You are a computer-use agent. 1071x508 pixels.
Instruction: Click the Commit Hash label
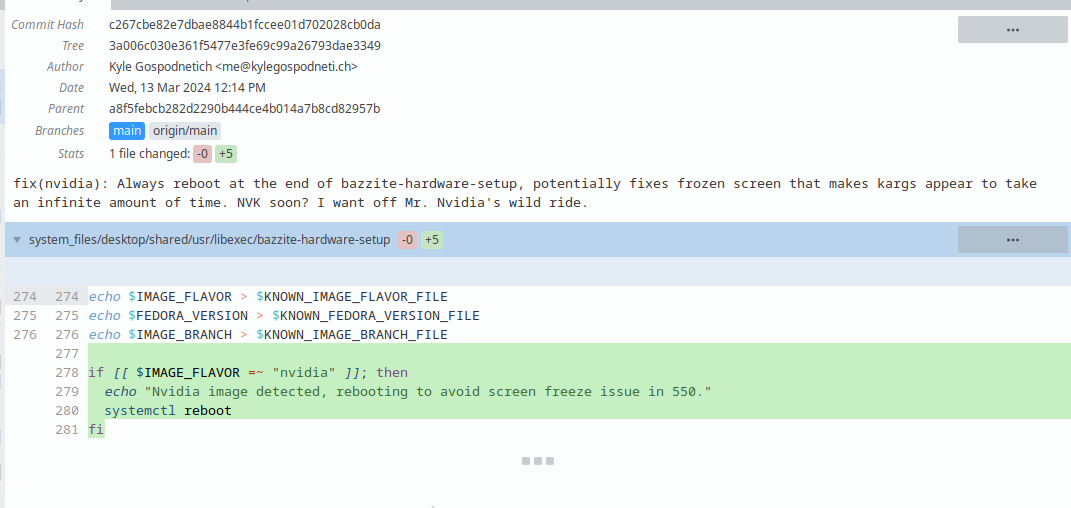click(x=48, y=25)
